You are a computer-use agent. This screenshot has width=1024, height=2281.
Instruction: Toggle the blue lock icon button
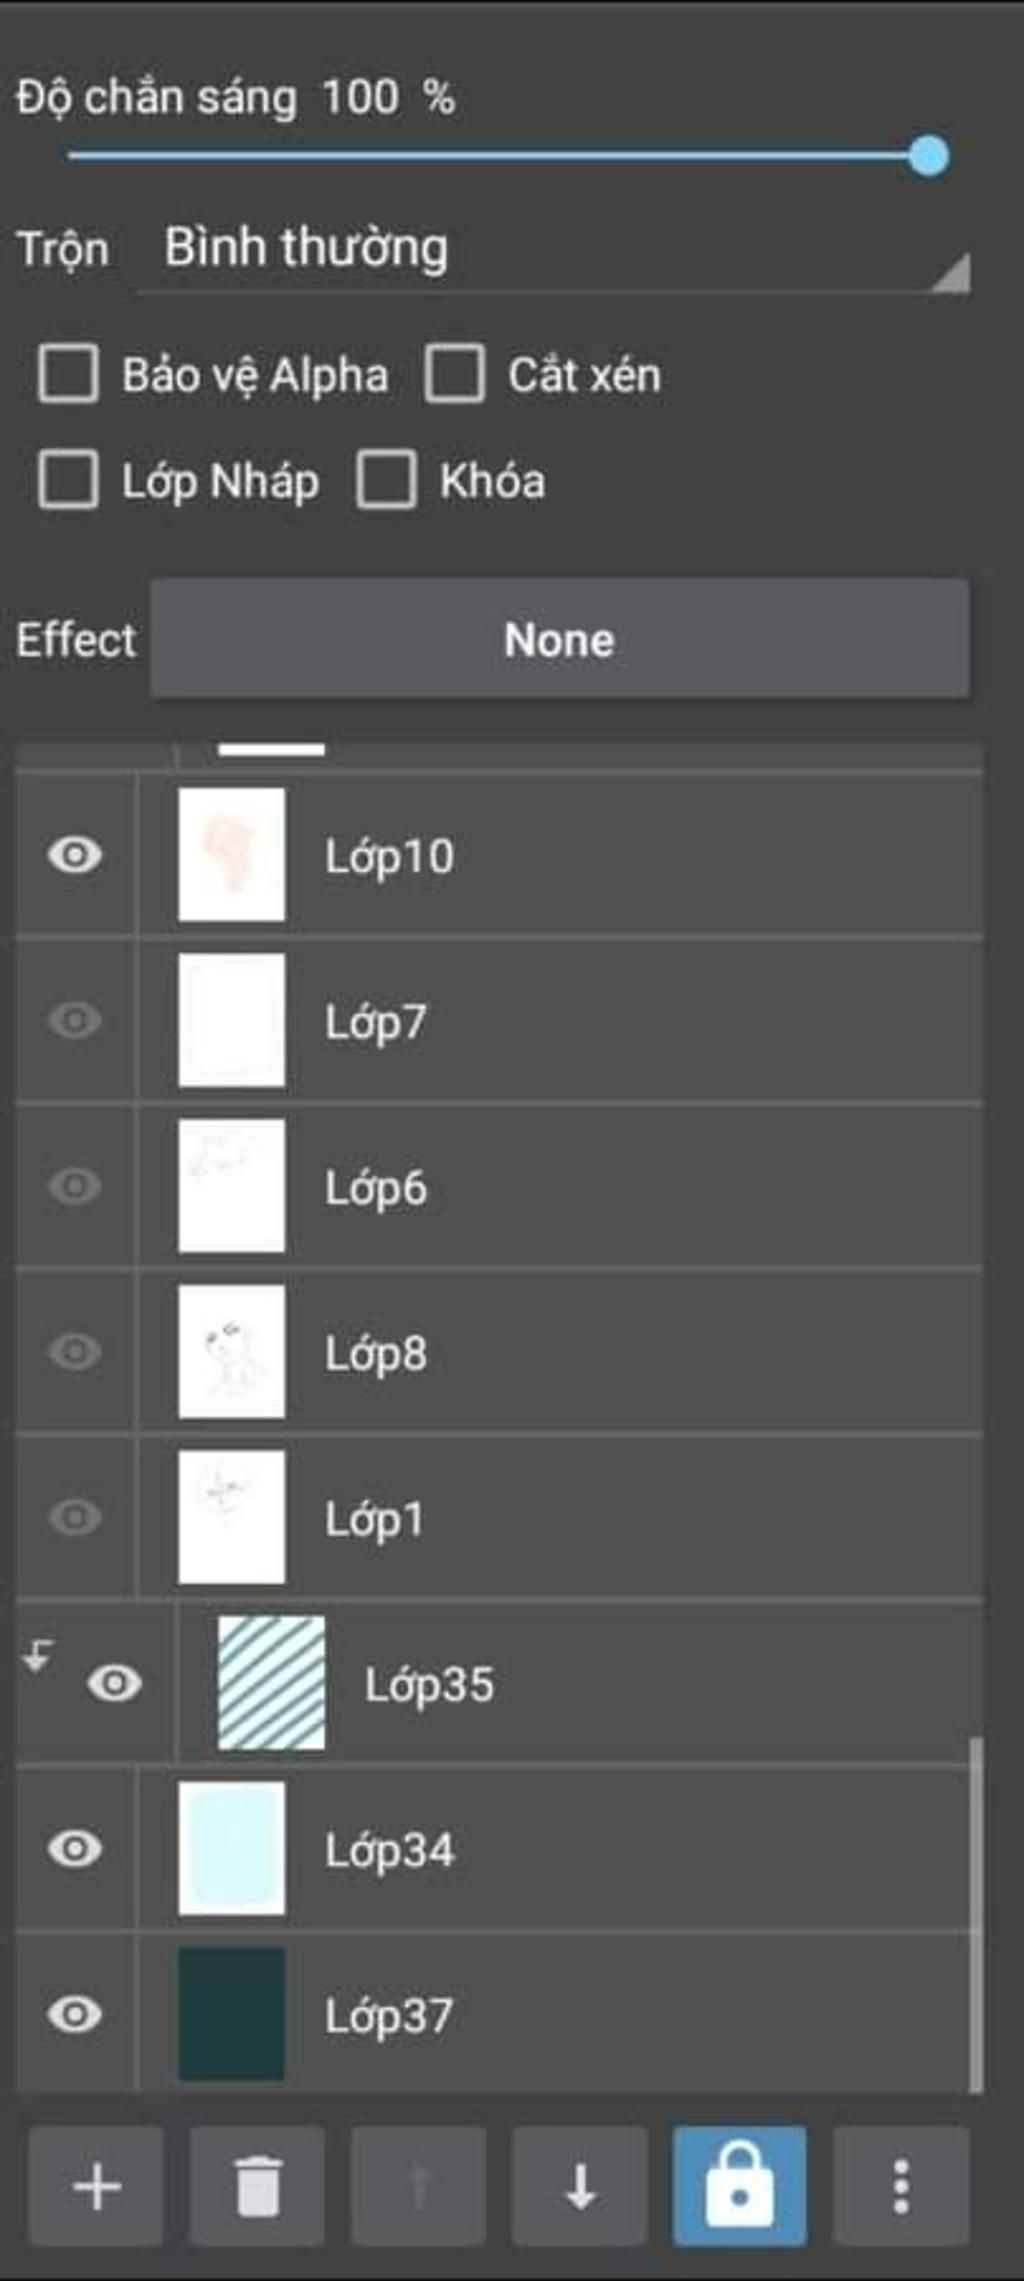pyautogui.click(x=740, y=2186)
